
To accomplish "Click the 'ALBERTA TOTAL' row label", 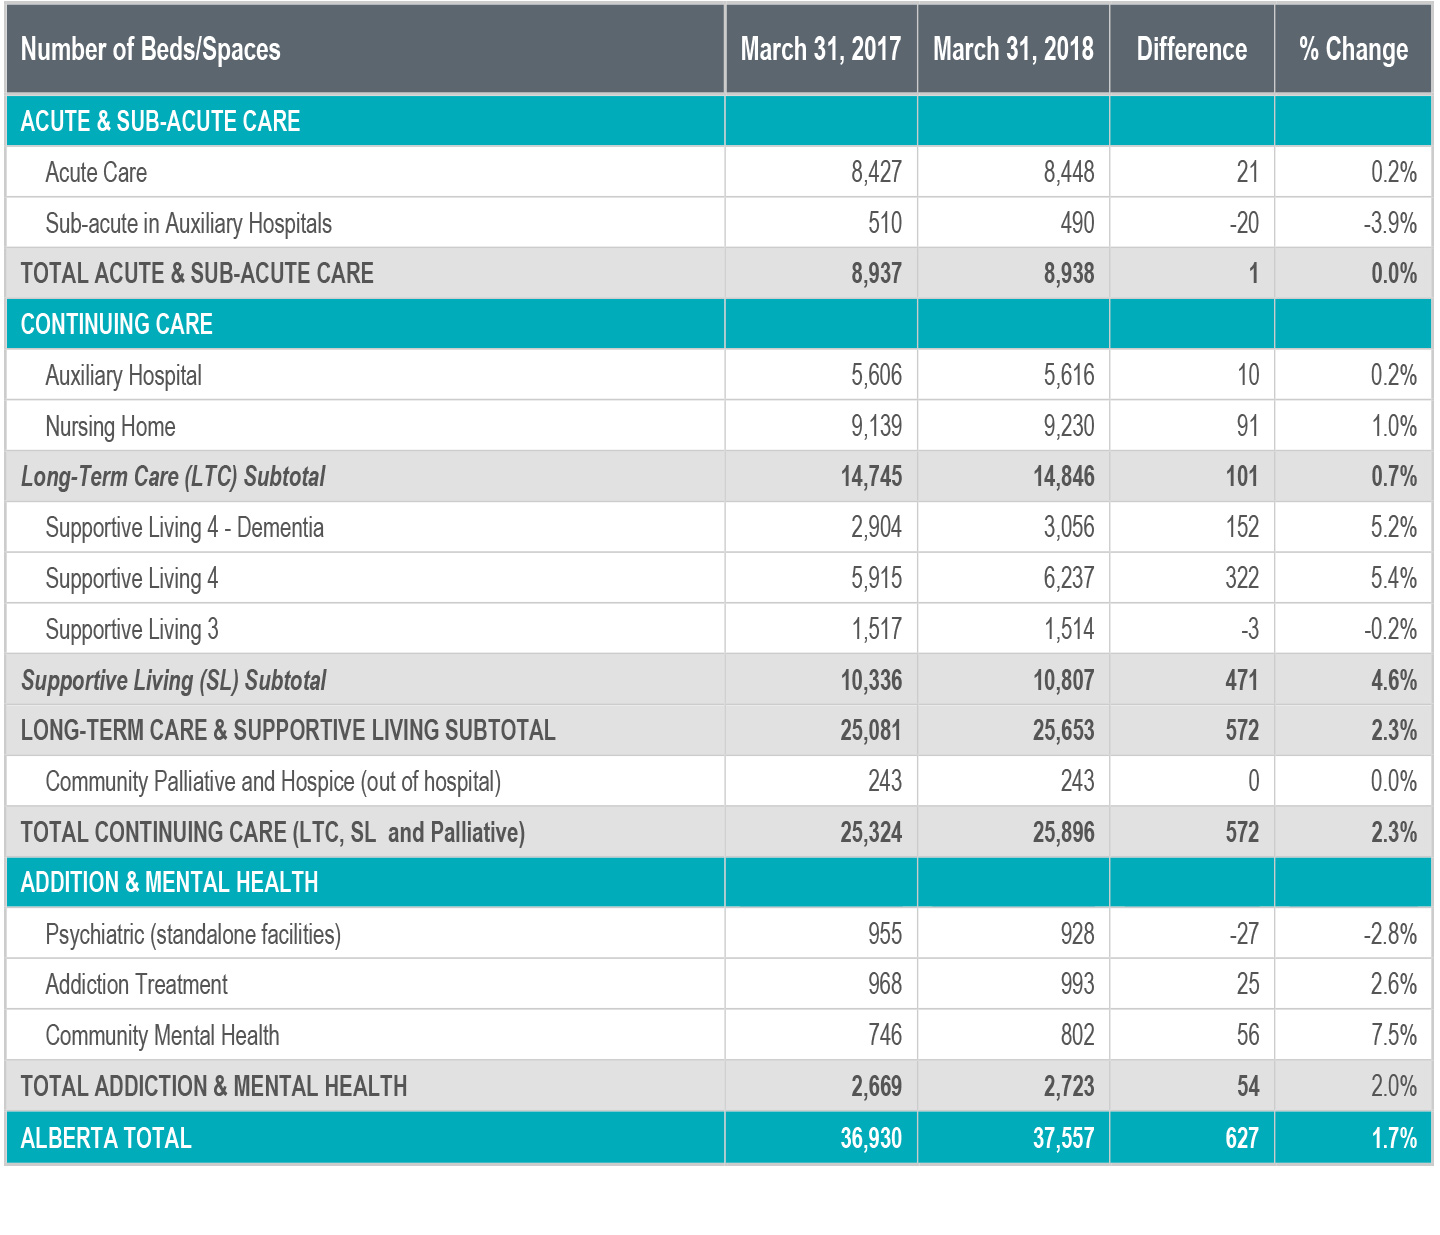I will click(106, 1138).
